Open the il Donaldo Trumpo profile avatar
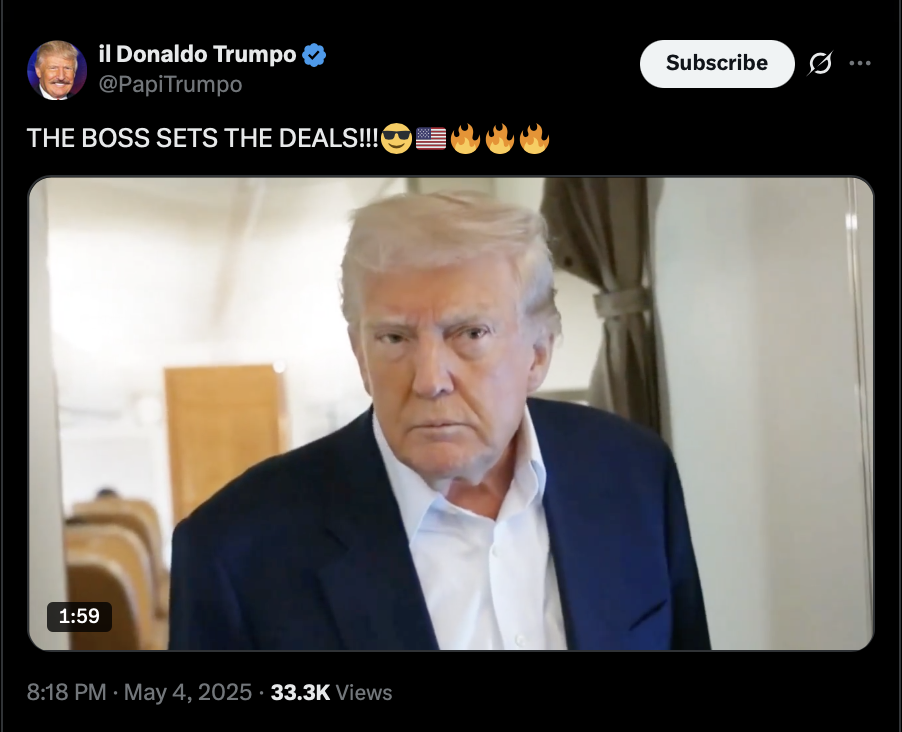The image size is (902, 732). (57, 70)
